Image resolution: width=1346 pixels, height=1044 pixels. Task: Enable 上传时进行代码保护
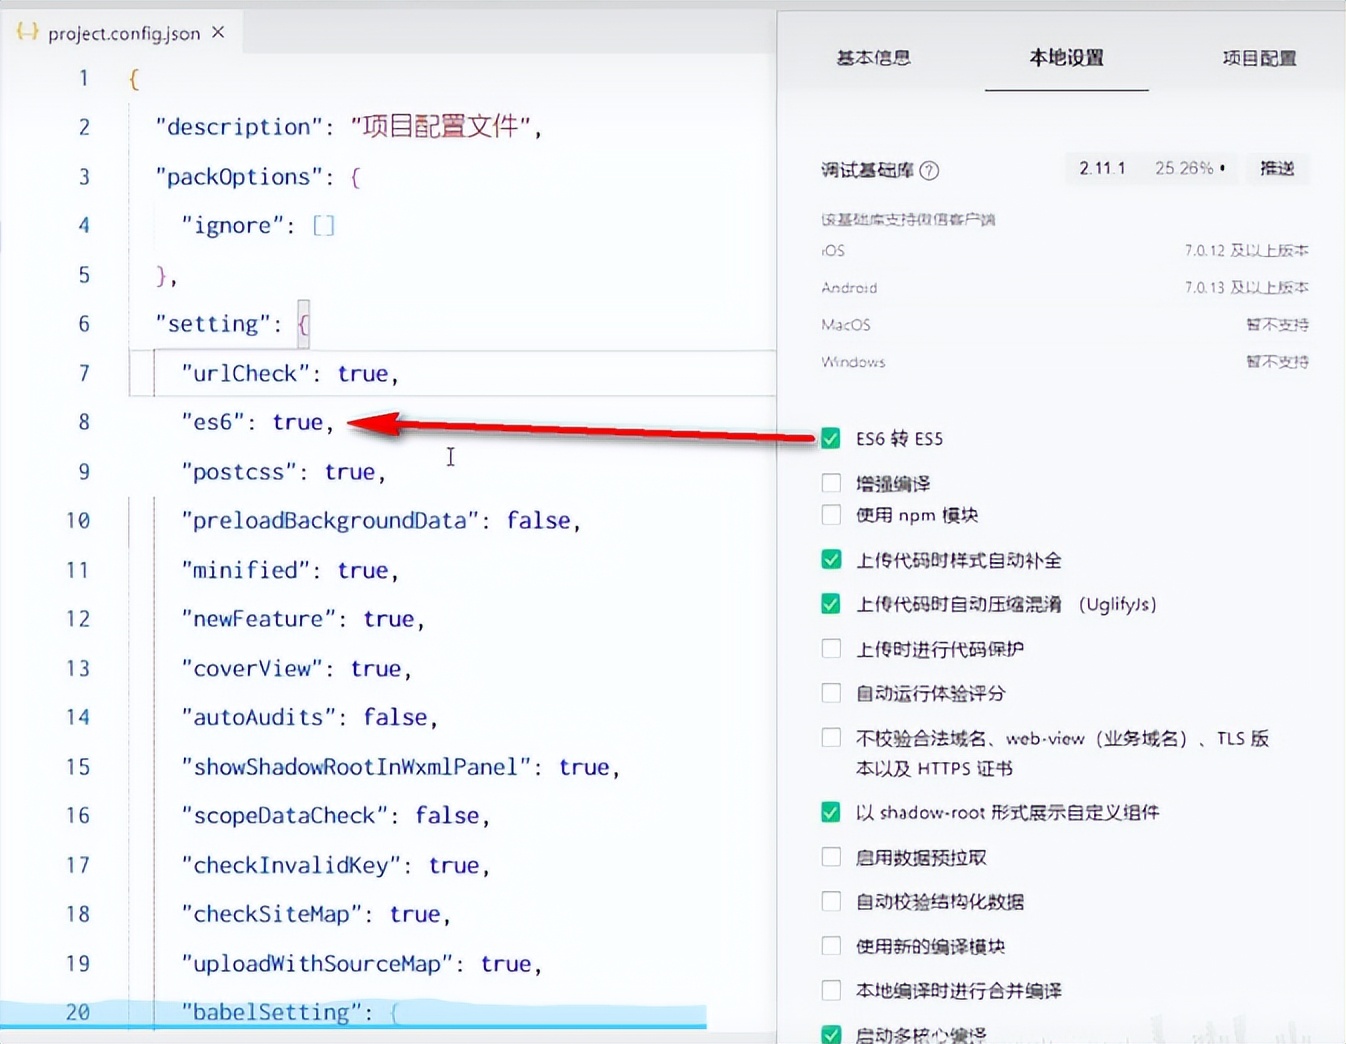click(x=831, y=648)
